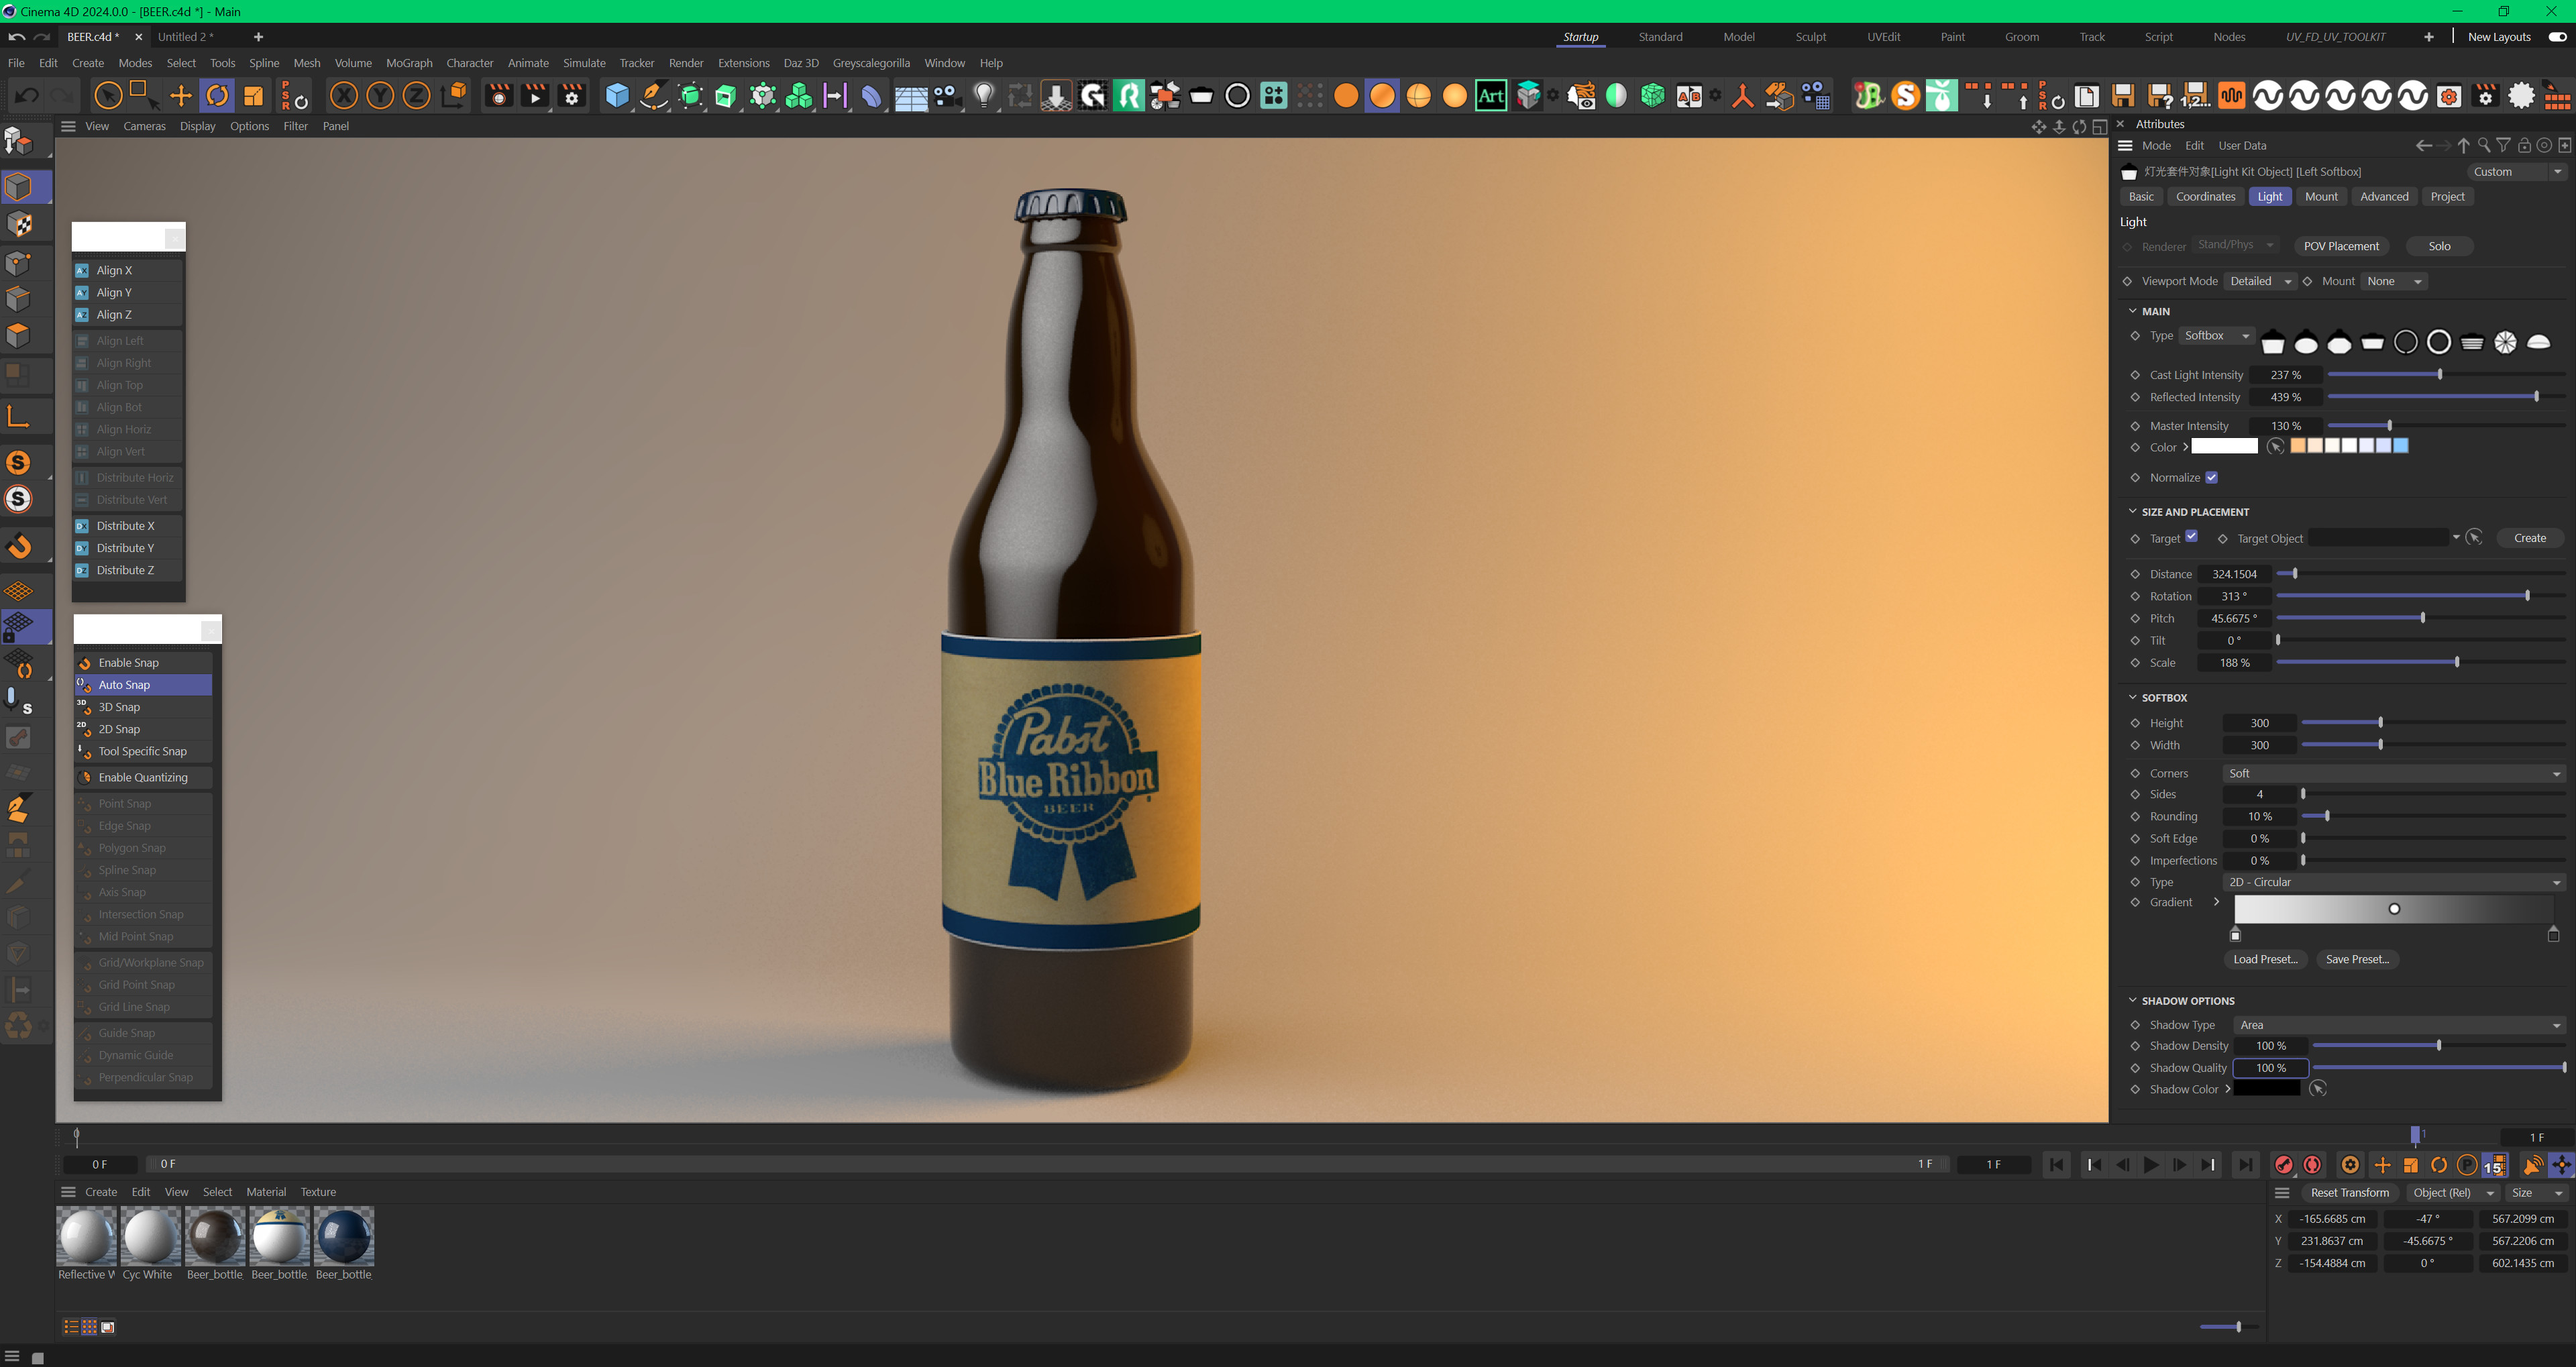Open gradient Type 2D - Circular dropdown
Screen dimensions: 2576x1367
pos(2394,882)
